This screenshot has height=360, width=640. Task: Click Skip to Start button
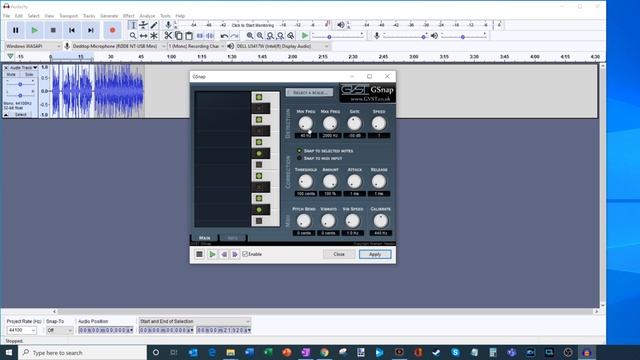pyautogui.click(x=72, y=30)
